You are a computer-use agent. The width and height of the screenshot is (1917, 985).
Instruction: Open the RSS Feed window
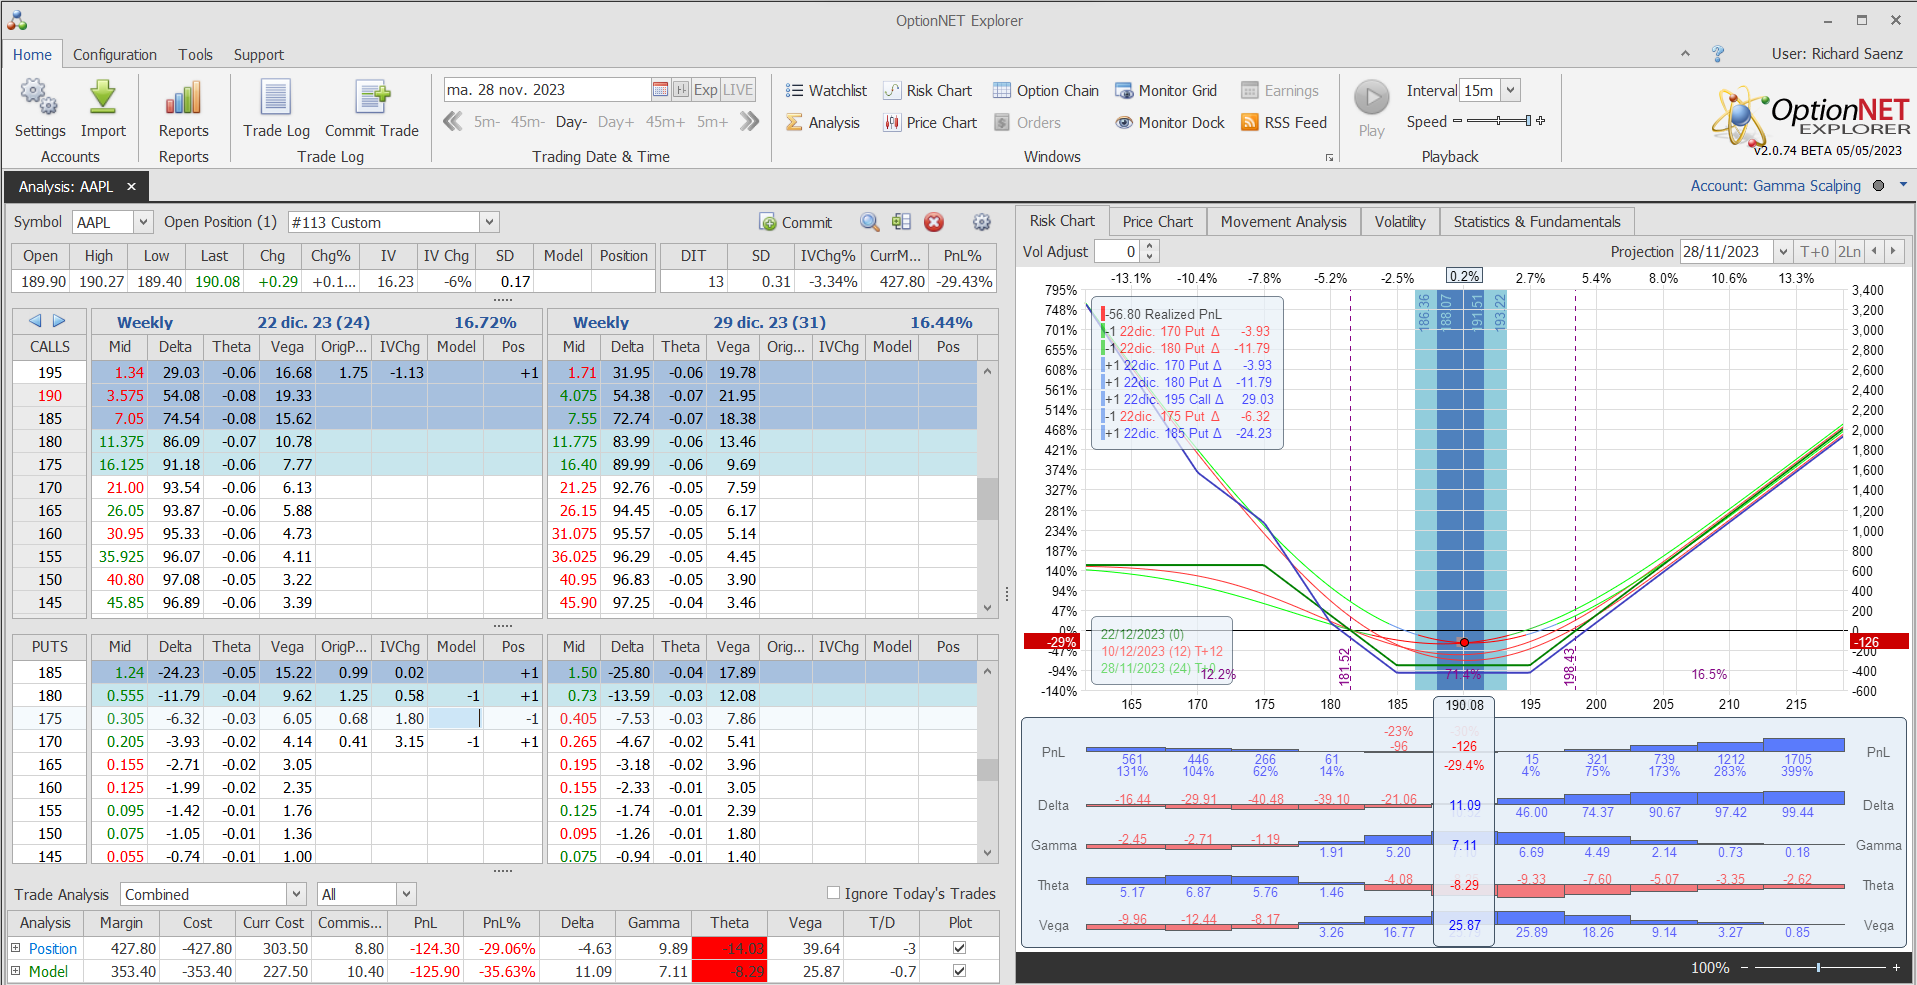click(x=1284, y=123)
